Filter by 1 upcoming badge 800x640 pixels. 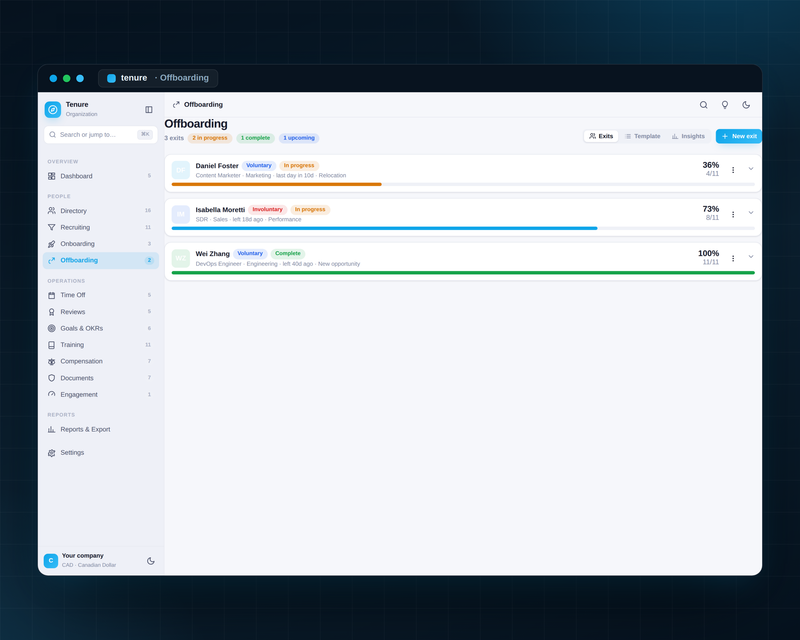tap(299, 138)
